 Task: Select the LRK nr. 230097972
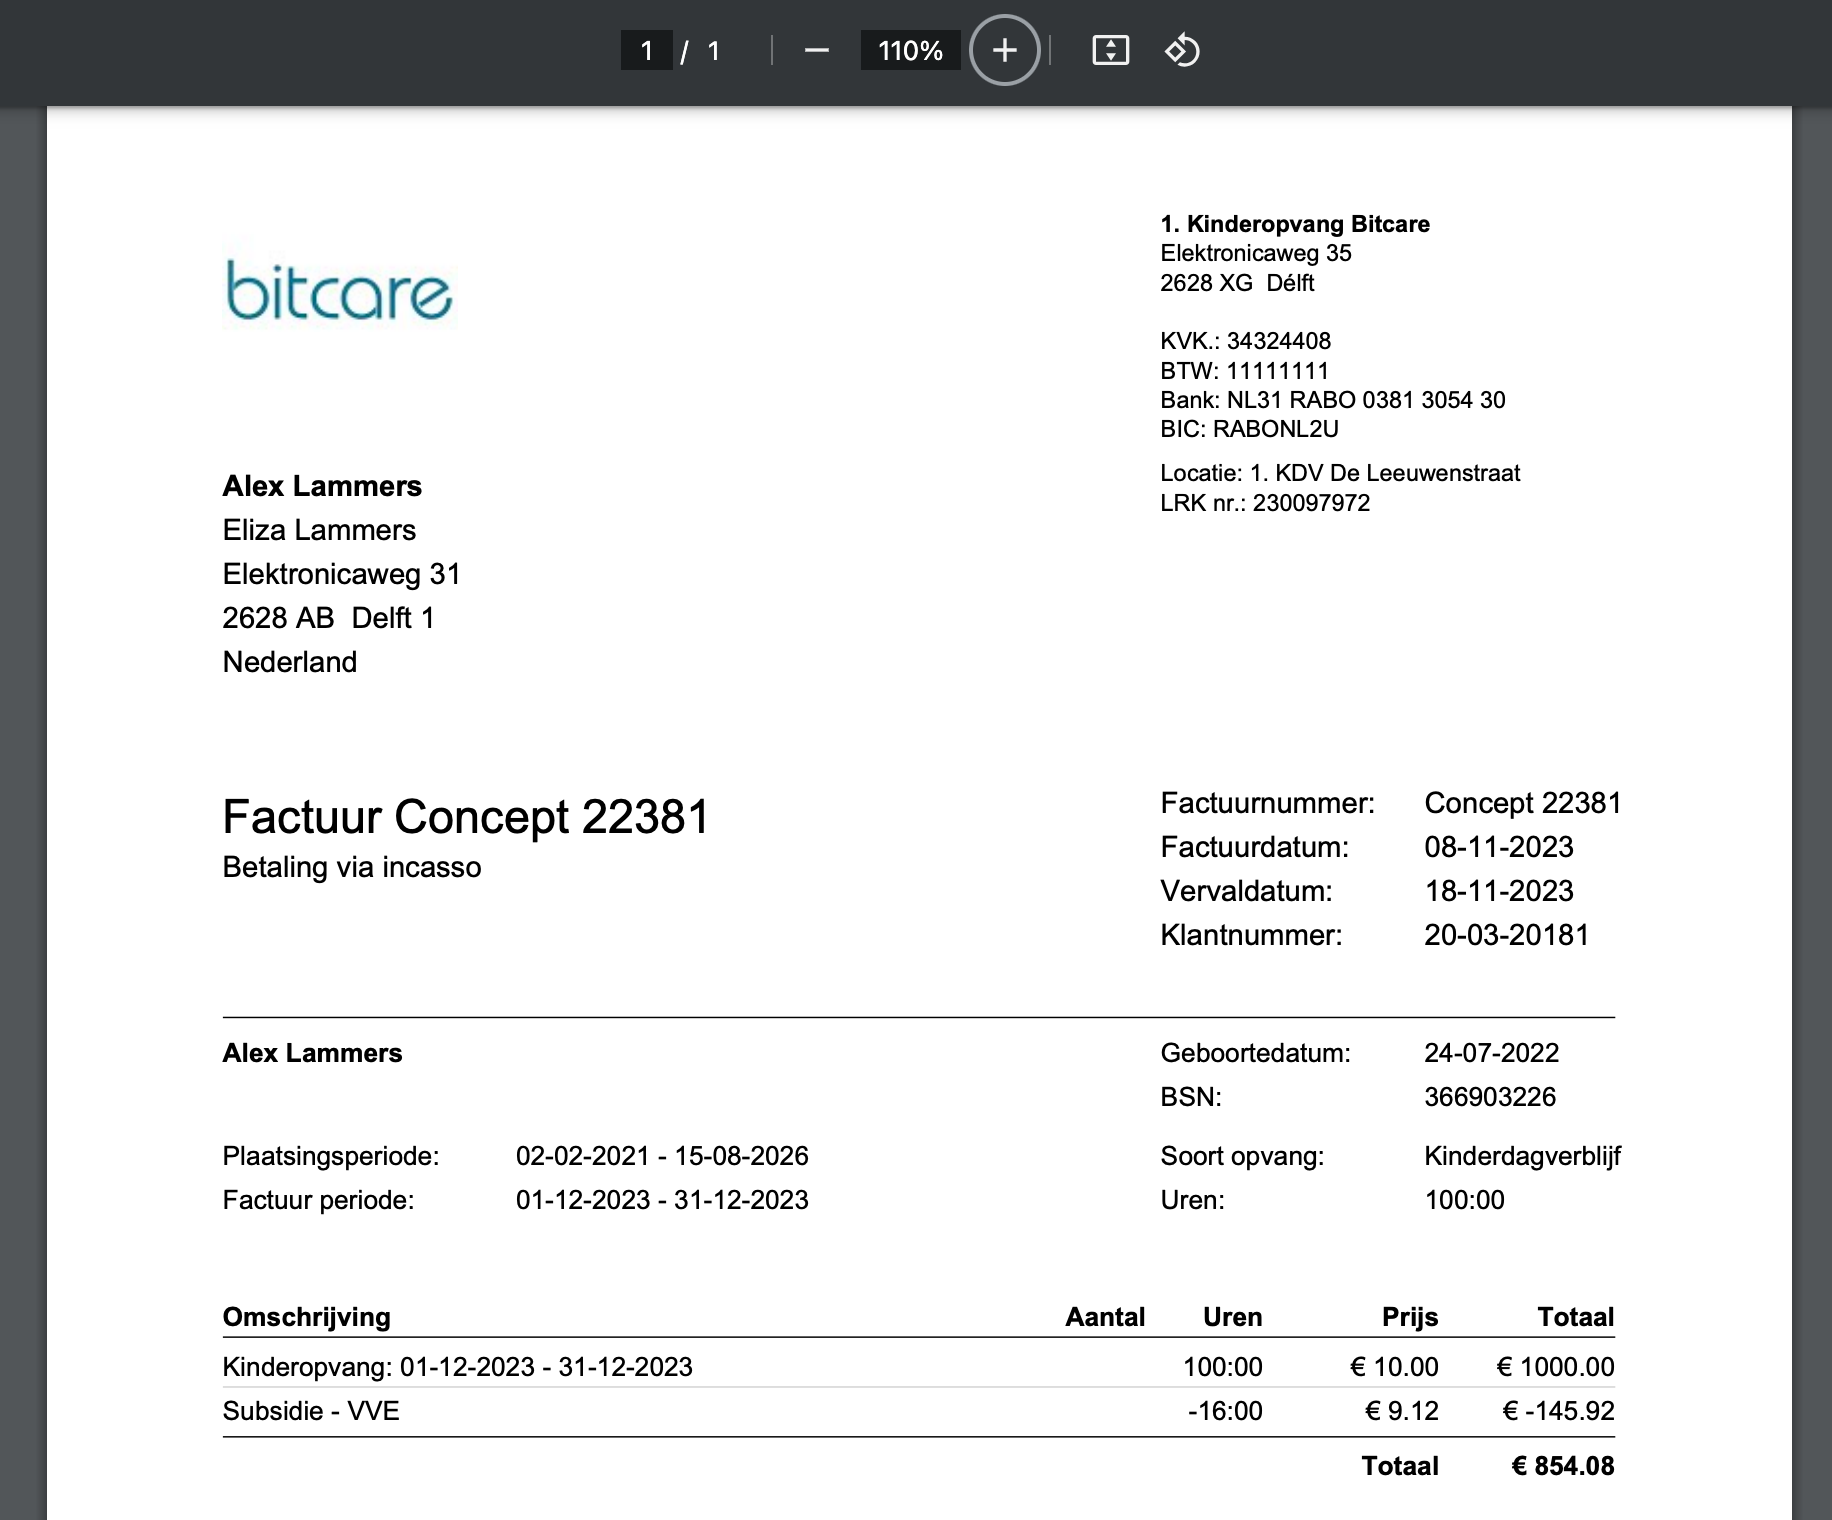click(1311, 502)
